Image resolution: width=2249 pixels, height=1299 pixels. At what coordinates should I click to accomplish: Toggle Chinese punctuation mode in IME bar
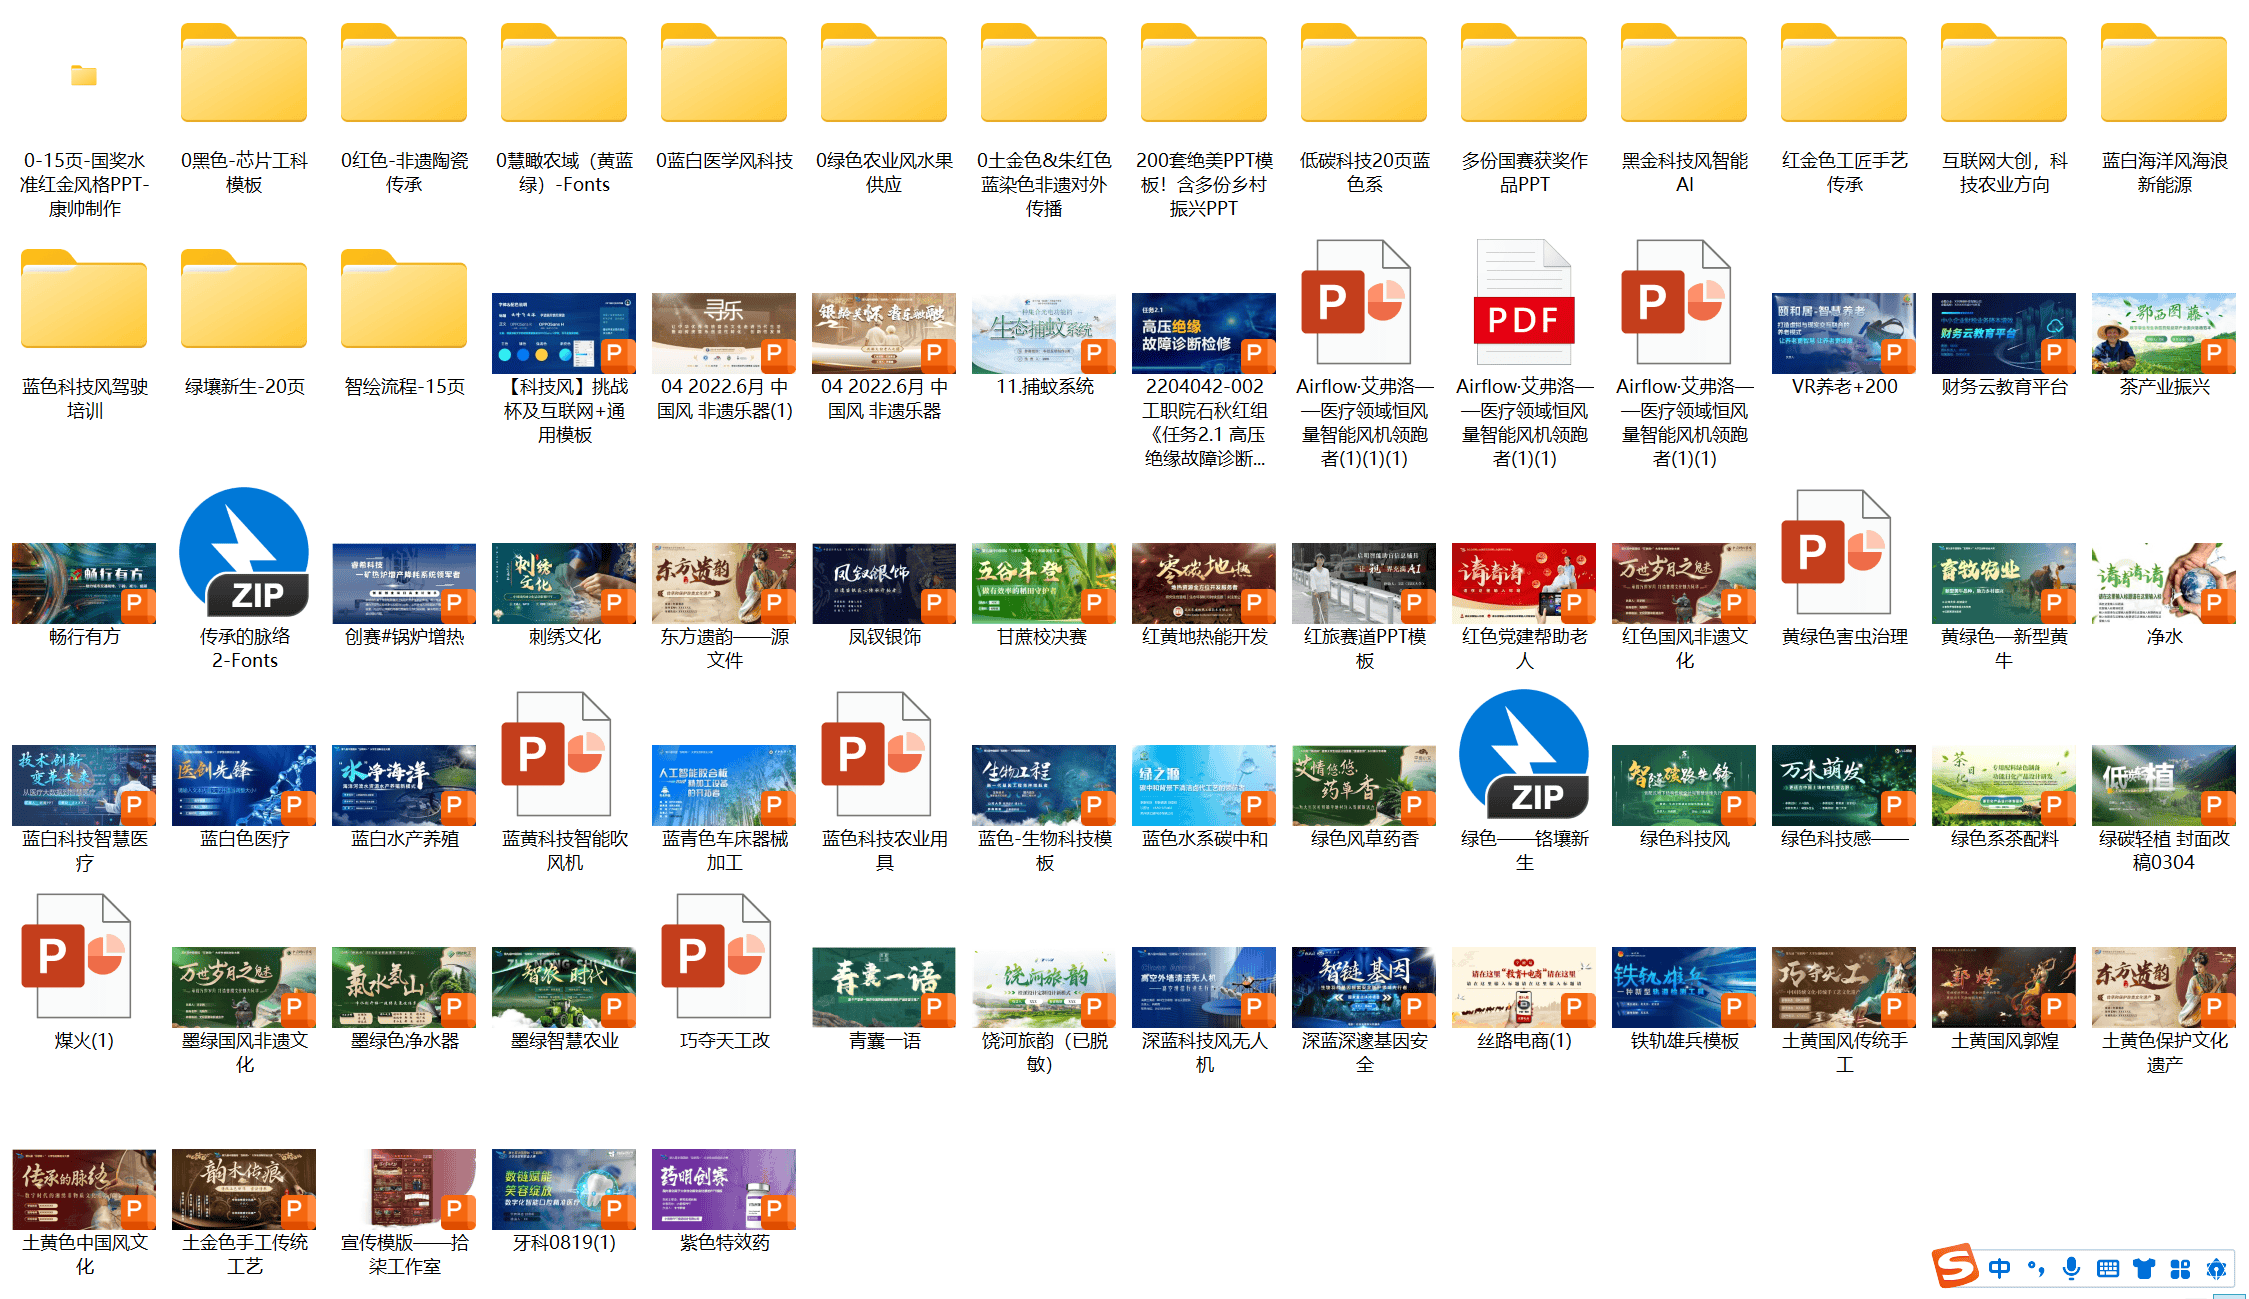point(2036,1269)
